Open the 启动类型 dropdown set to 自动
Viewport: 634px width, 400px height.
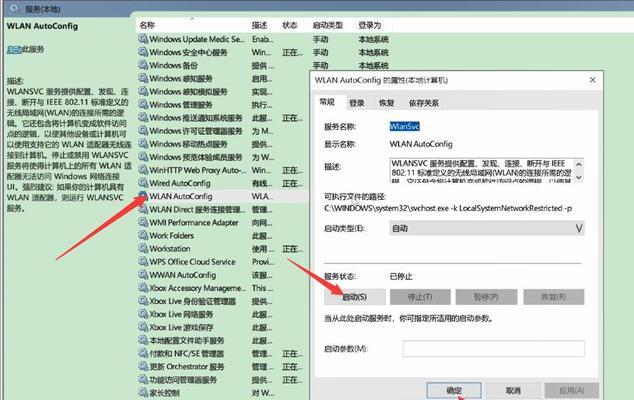pyautogui.click(x=487, y=228)
